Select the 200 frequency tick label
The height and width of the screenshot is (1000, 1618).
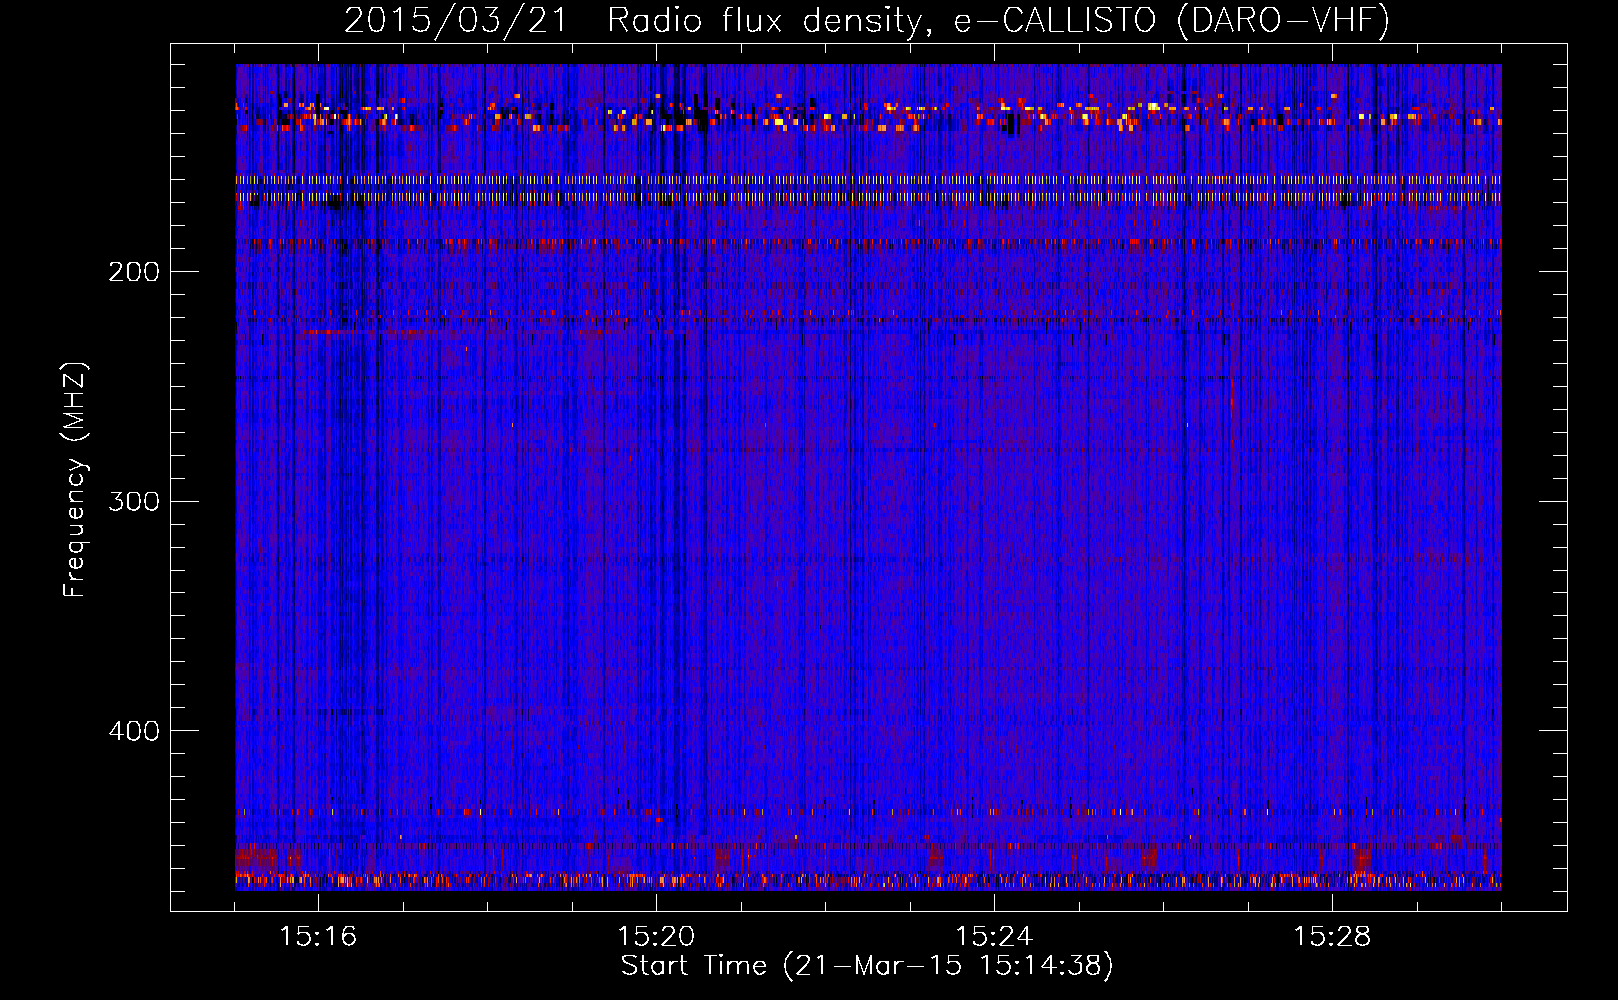click(134, 272)
